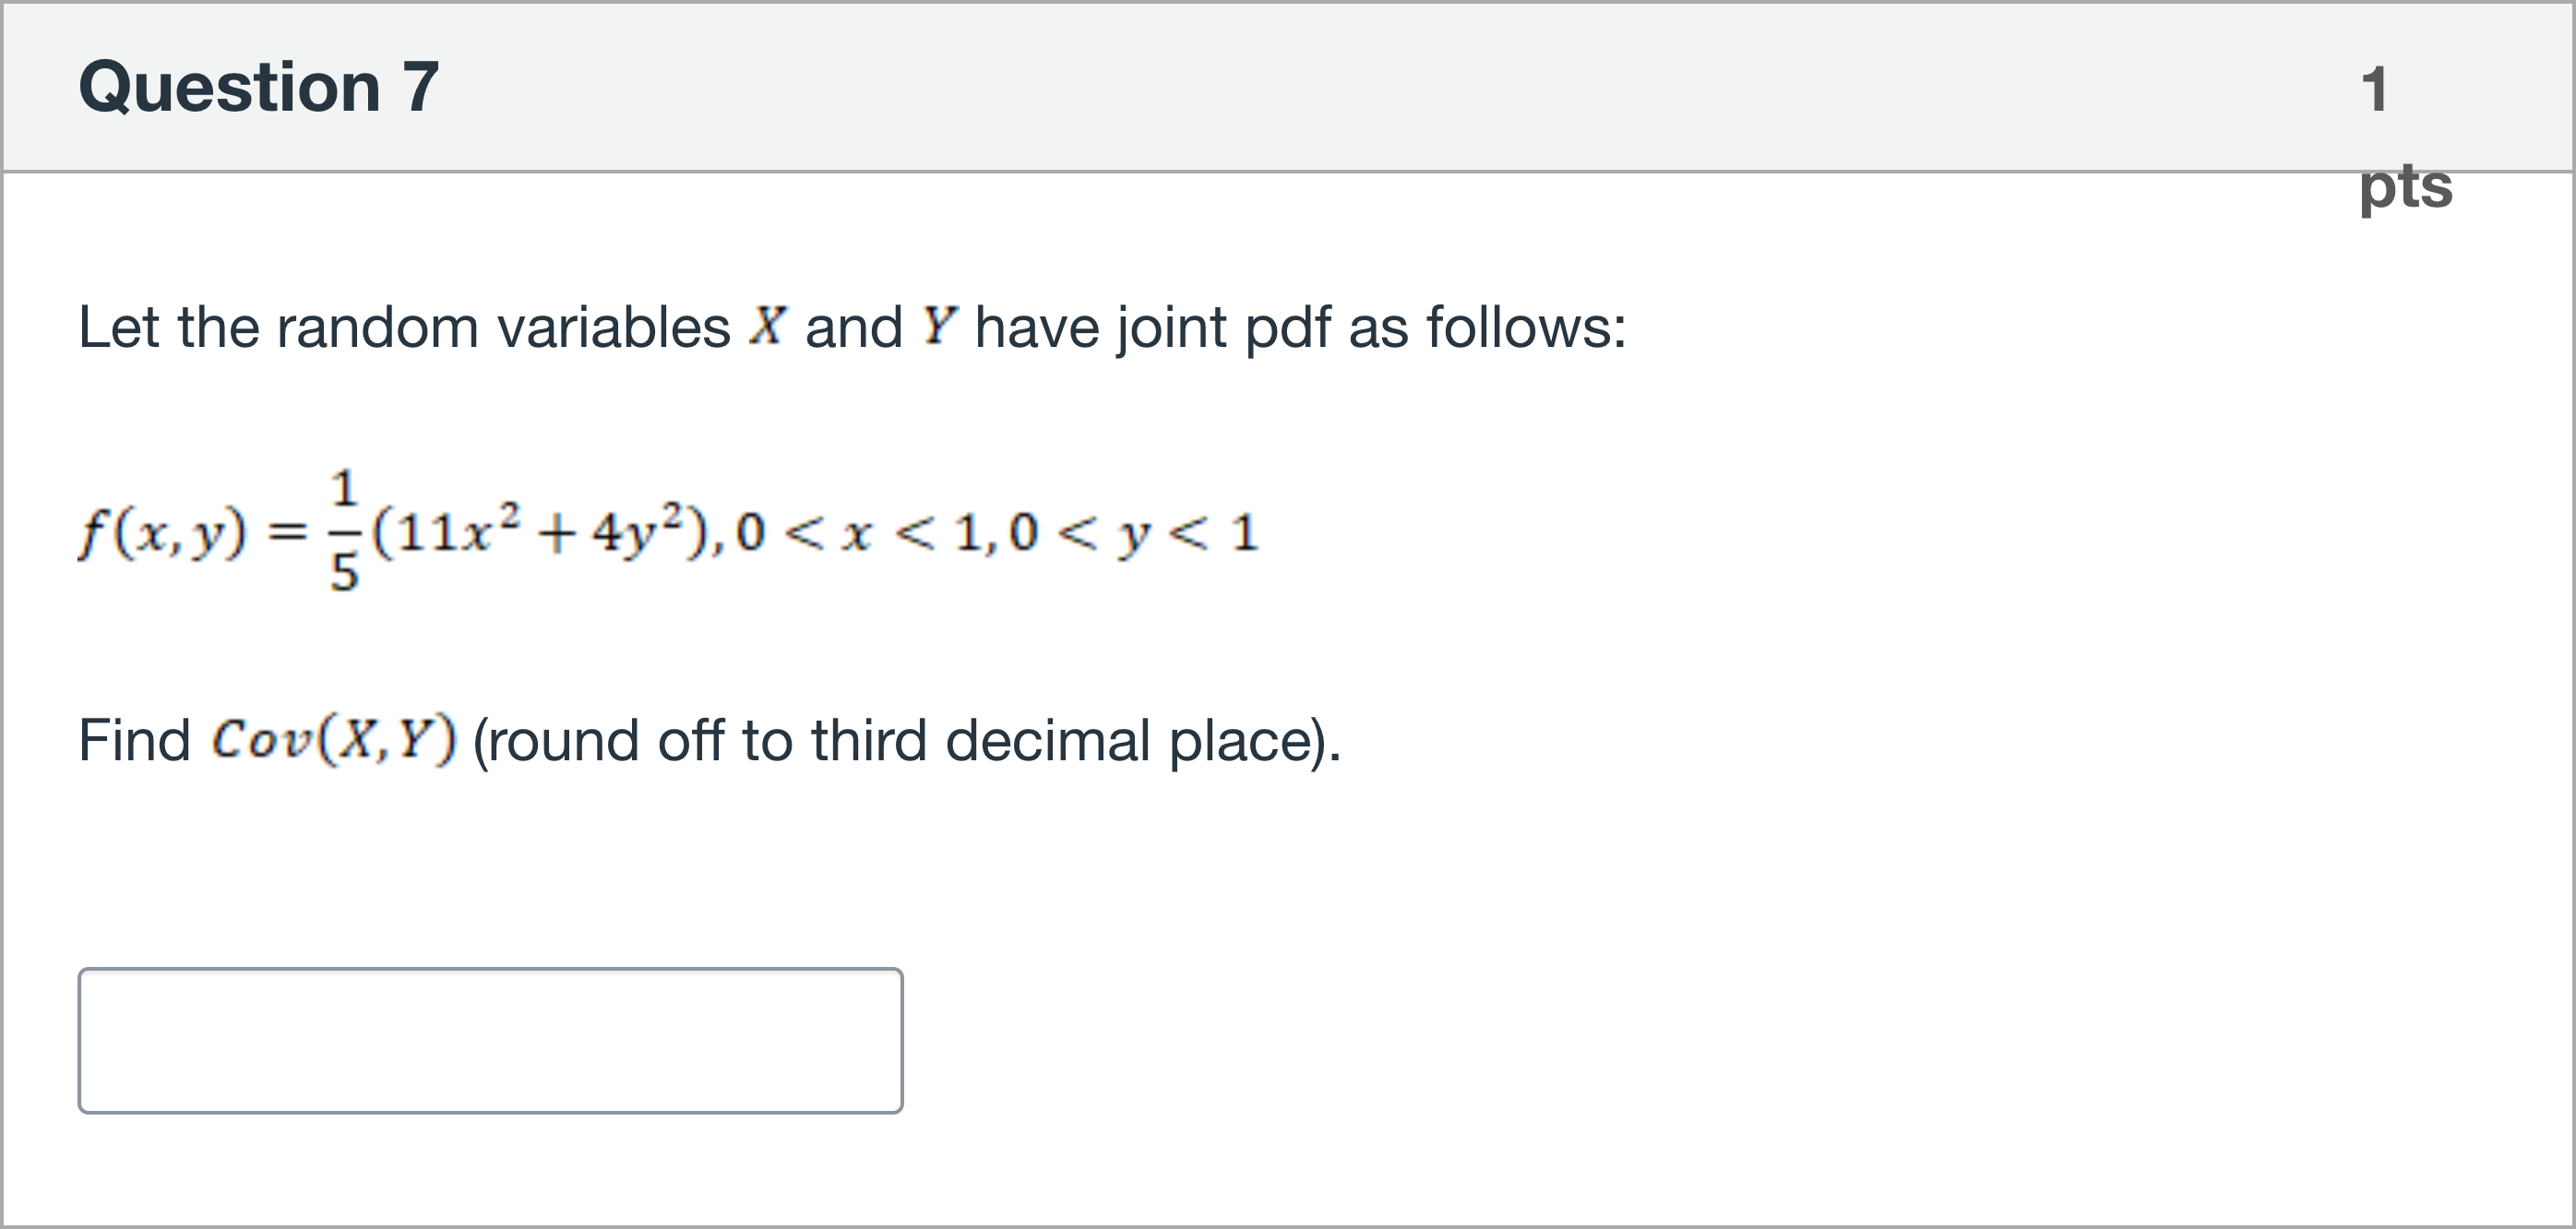Click the italic Y in the first sentence
The height and width of the screenshot is (1229, 2576).
click(939, 326)
